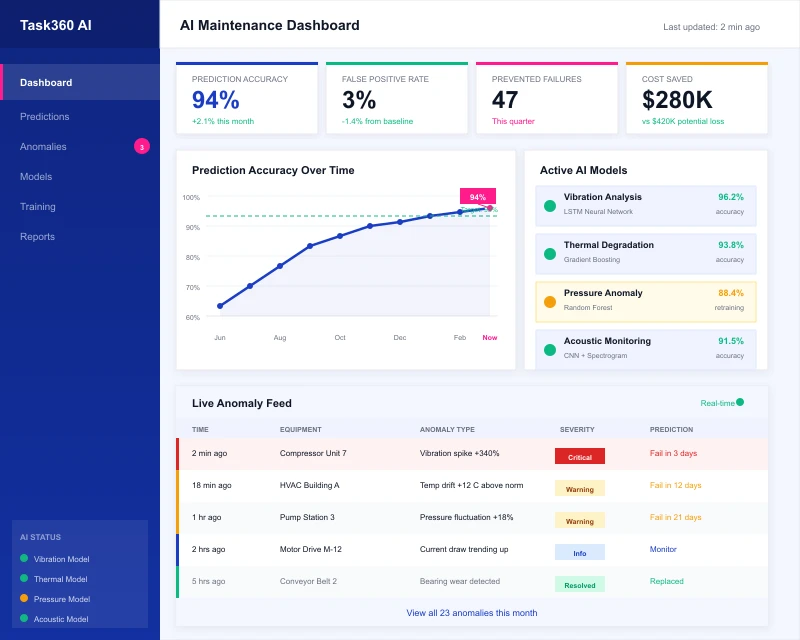The height and width of the screenshot is (640, 800).
Task: Open the Dashboard sidebar item
Action: coord(80,82)
